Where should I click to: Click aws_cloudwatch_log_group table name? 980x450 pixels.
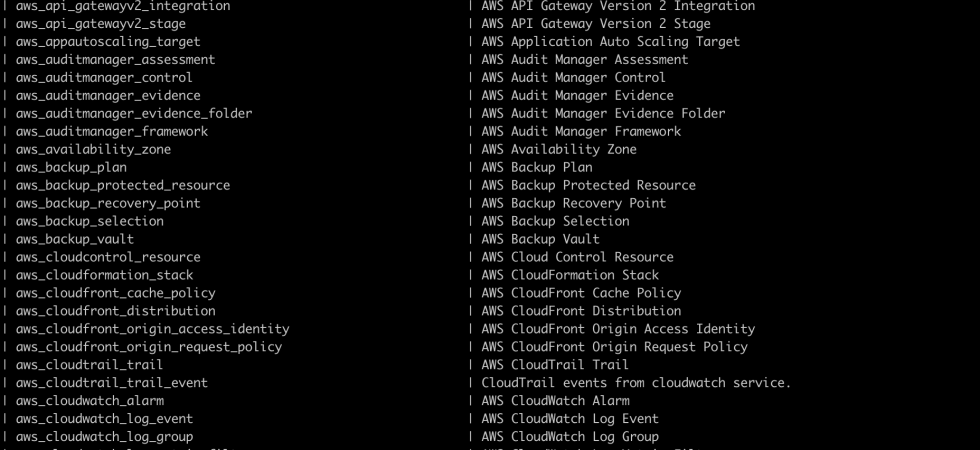[104, 437]
